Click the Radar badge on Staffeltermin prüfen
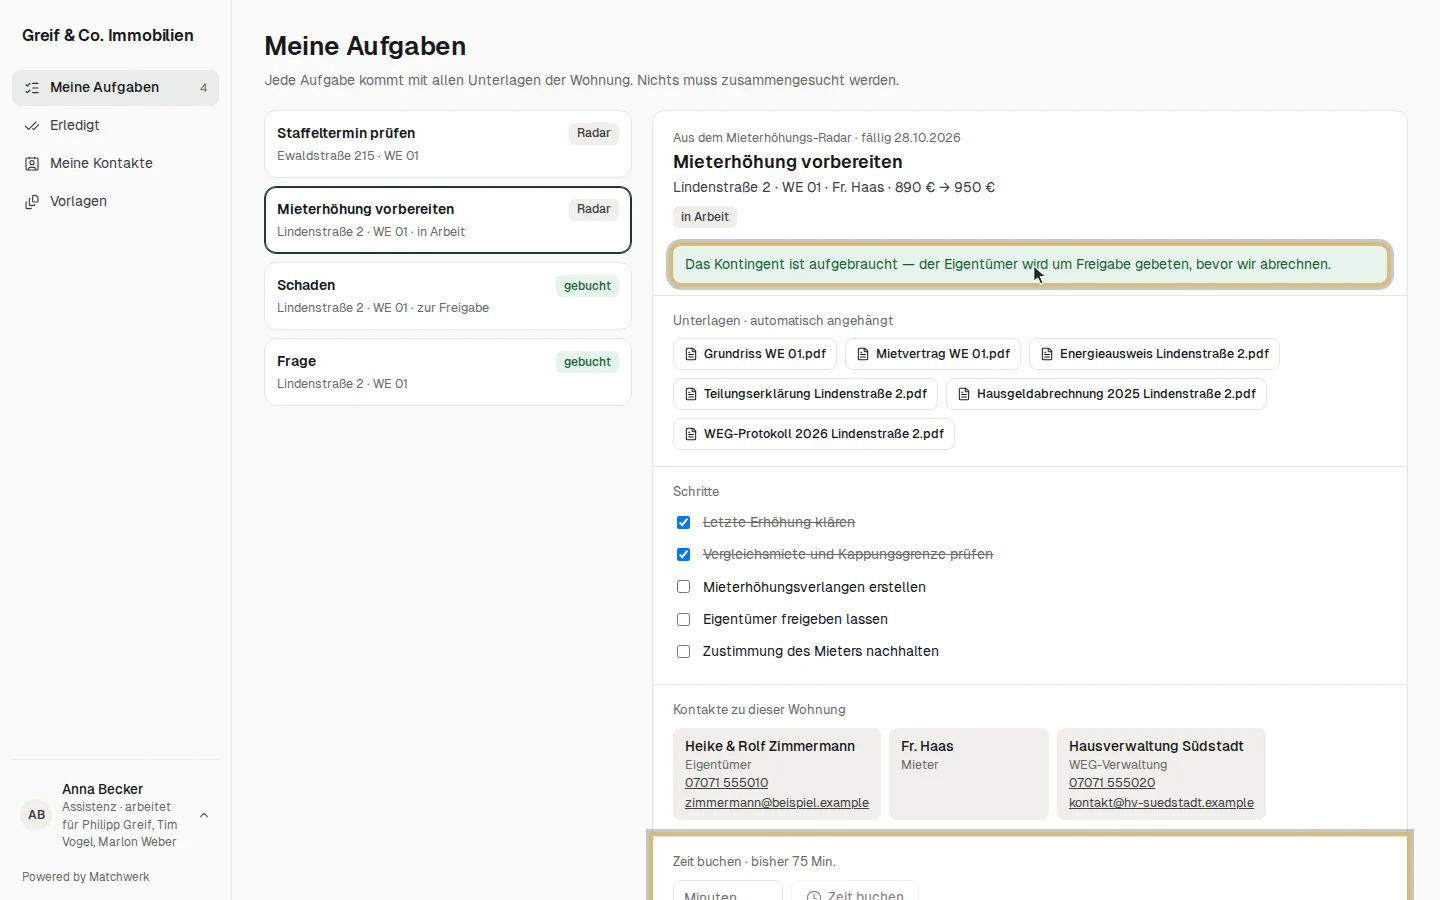 [594, 134]
